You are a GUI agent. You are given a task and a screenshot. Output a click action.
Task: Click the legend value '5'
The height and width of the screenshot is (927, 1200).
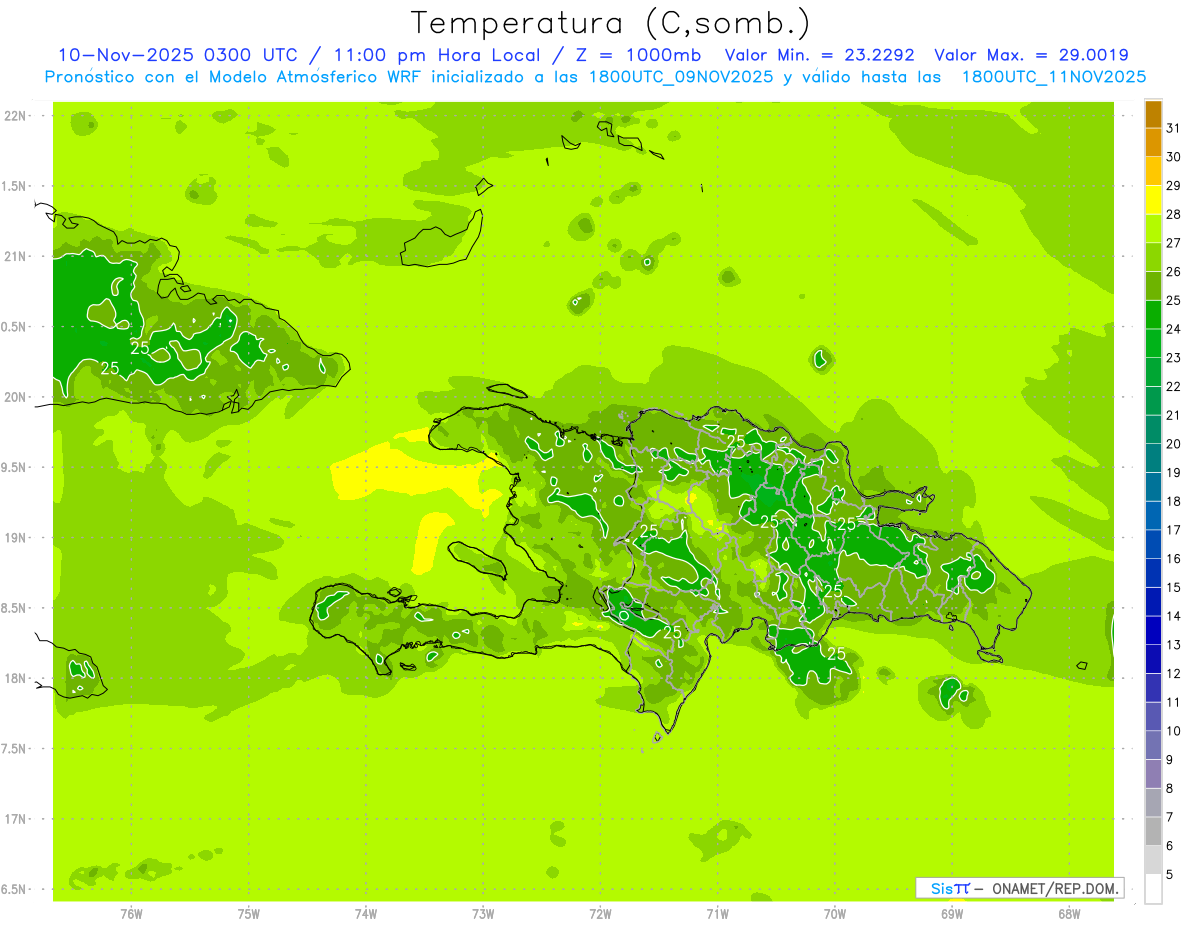coord(1171,874)
